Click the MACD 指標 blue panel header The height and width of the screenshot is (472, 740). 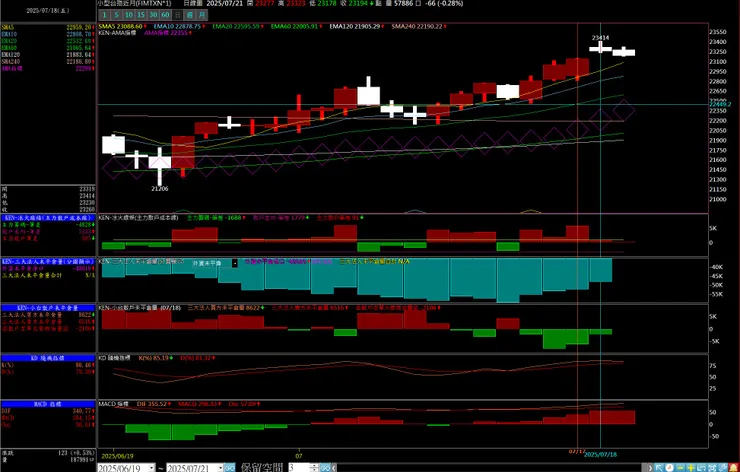click(x=48, y=405)
